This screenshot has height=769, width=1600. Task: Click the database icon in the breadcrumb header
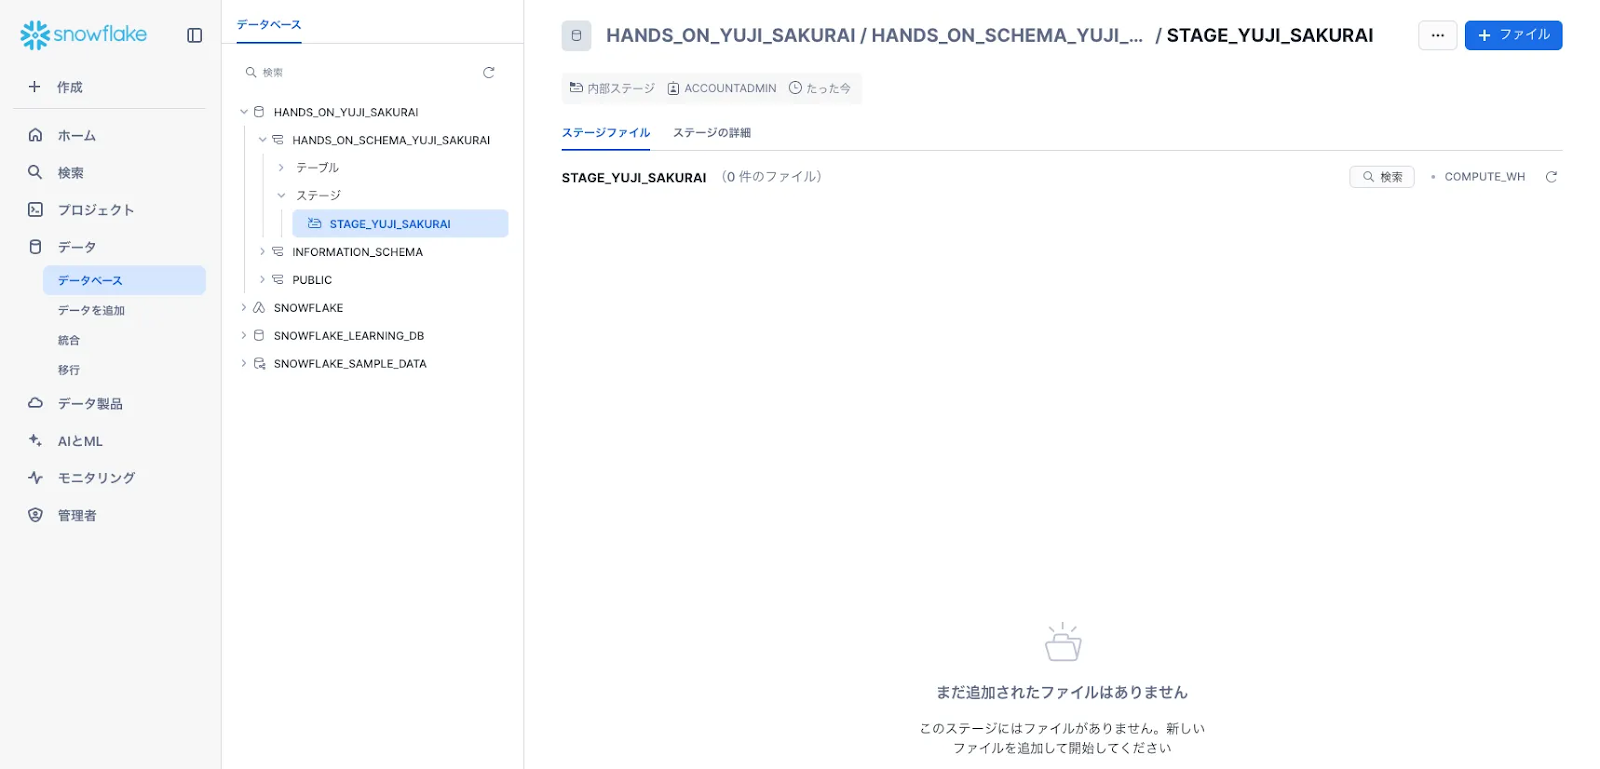coord(576,36)
